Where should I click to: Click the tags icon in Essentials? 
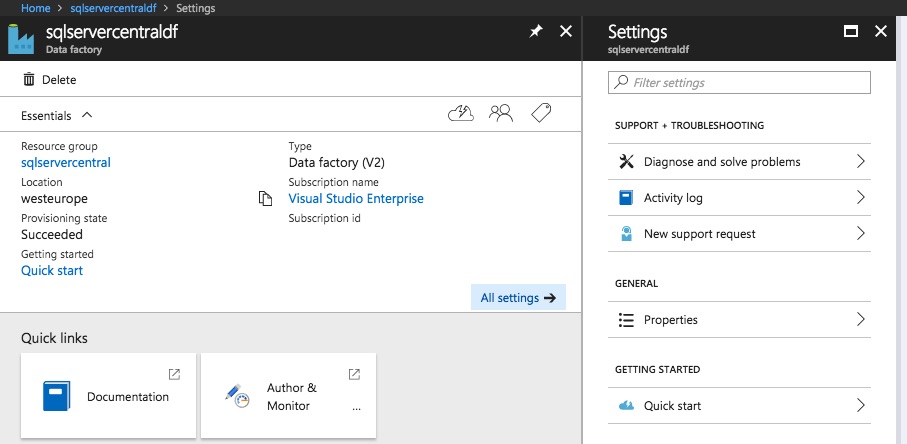point(541,114)
